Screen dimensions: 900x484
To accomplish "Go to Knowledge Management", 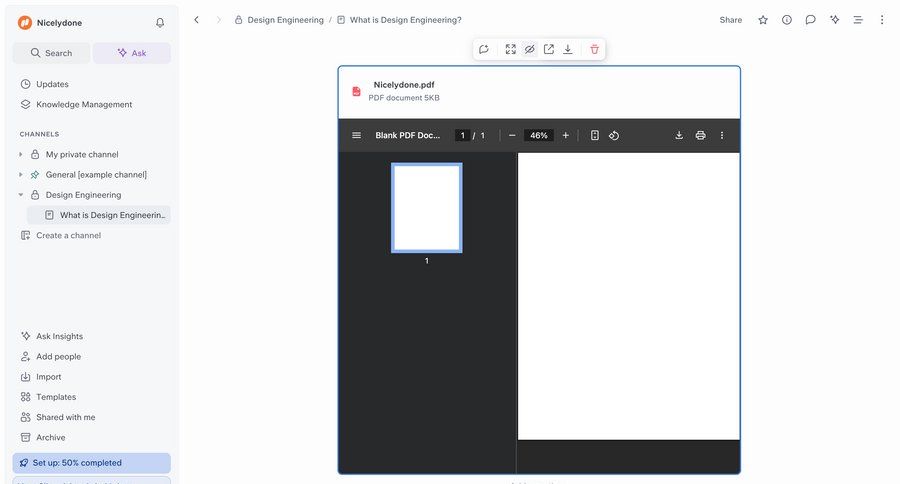I will click(x=84, y=104).
